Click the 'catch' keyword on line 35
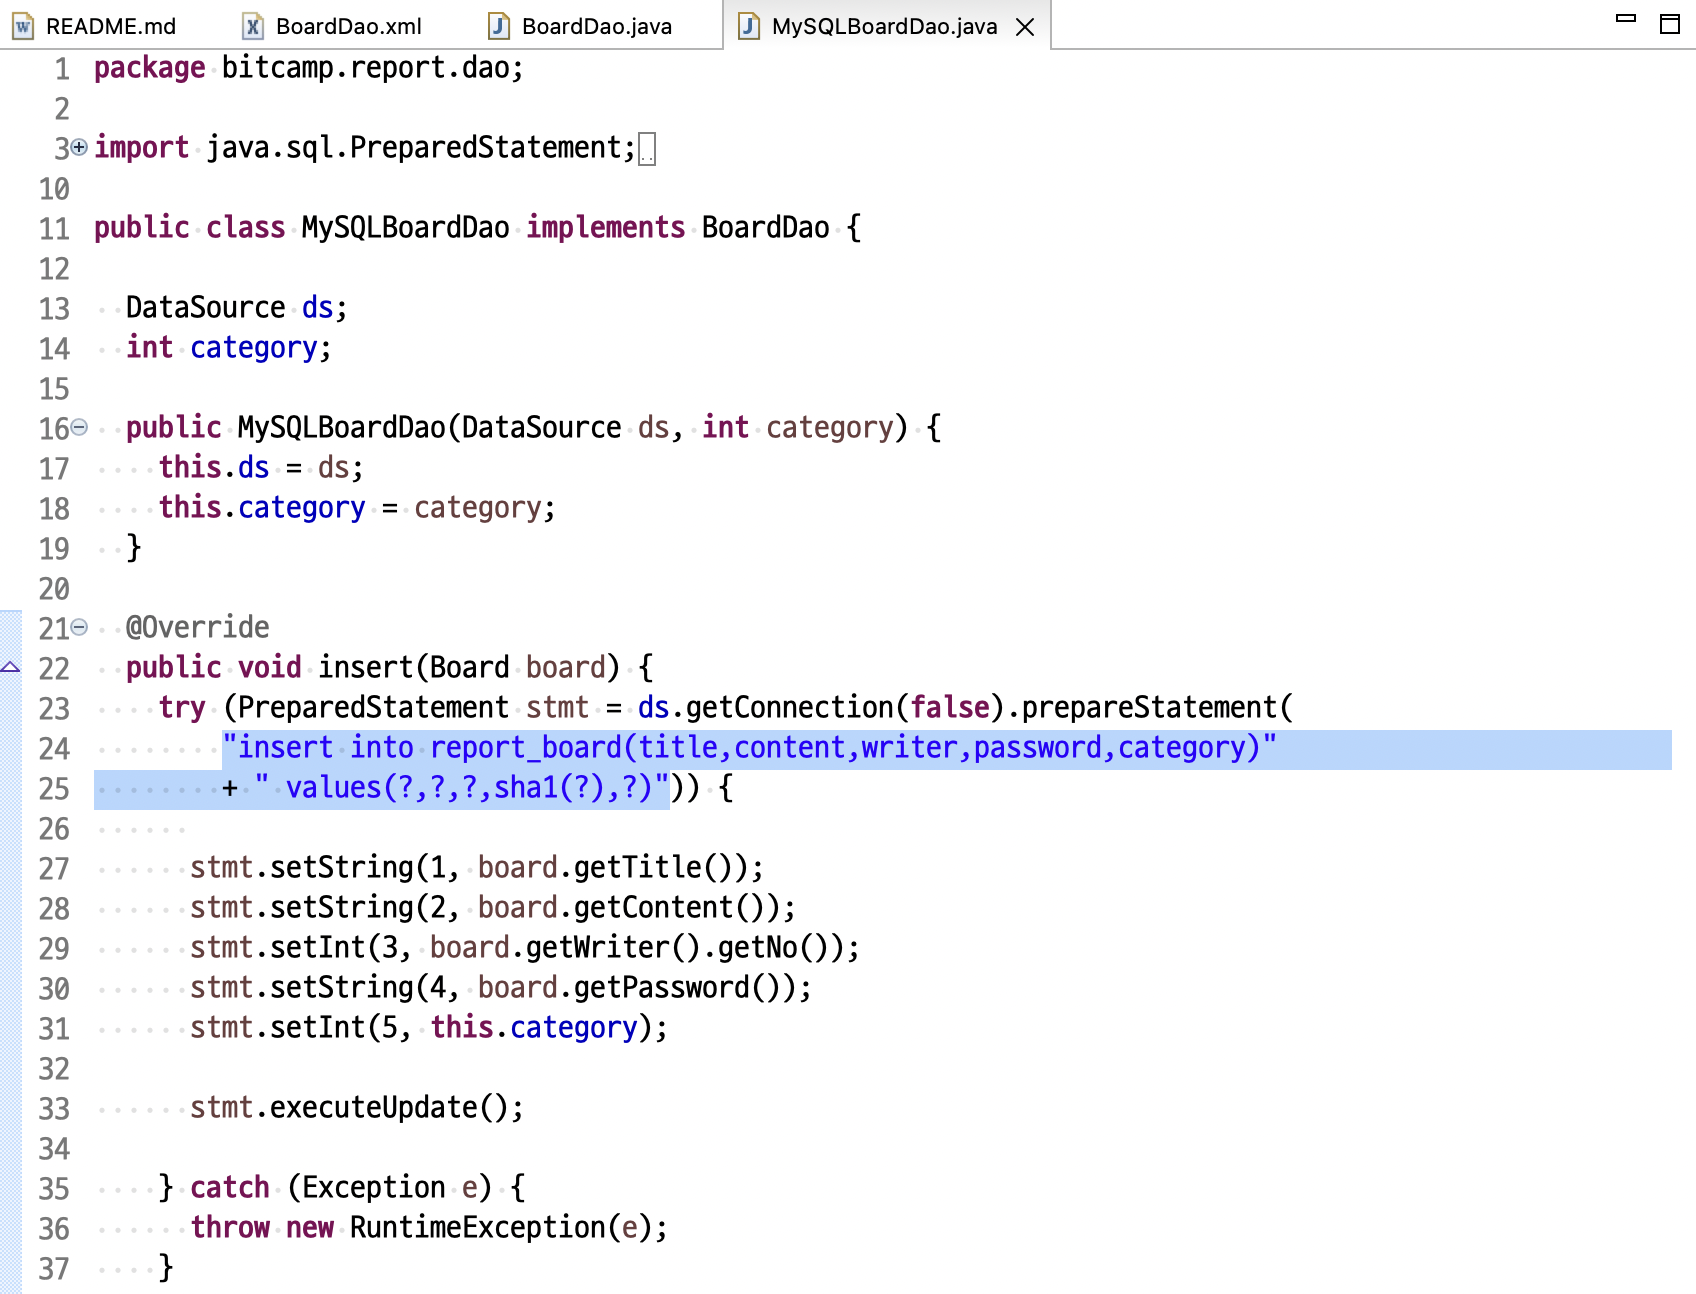1696x1294 pixels. 230,1188
